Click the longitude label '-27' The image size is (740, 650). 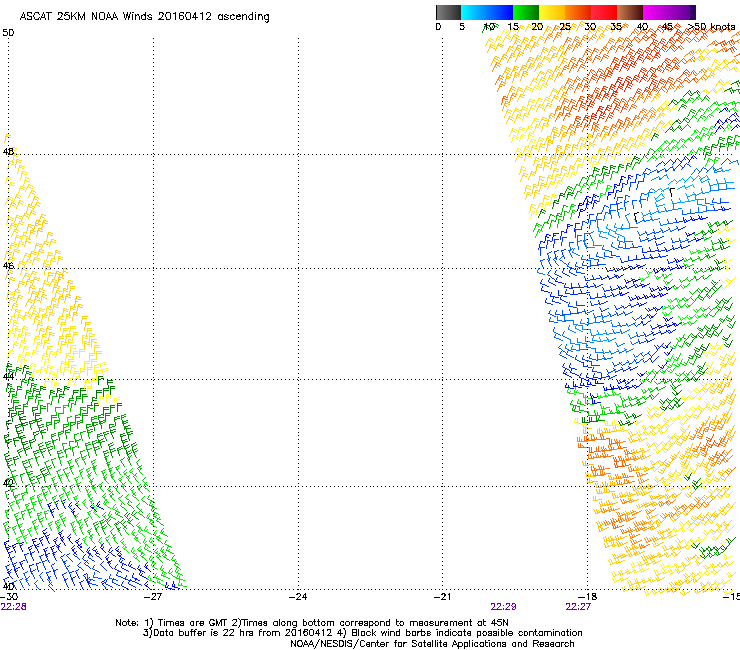(153, 597)
